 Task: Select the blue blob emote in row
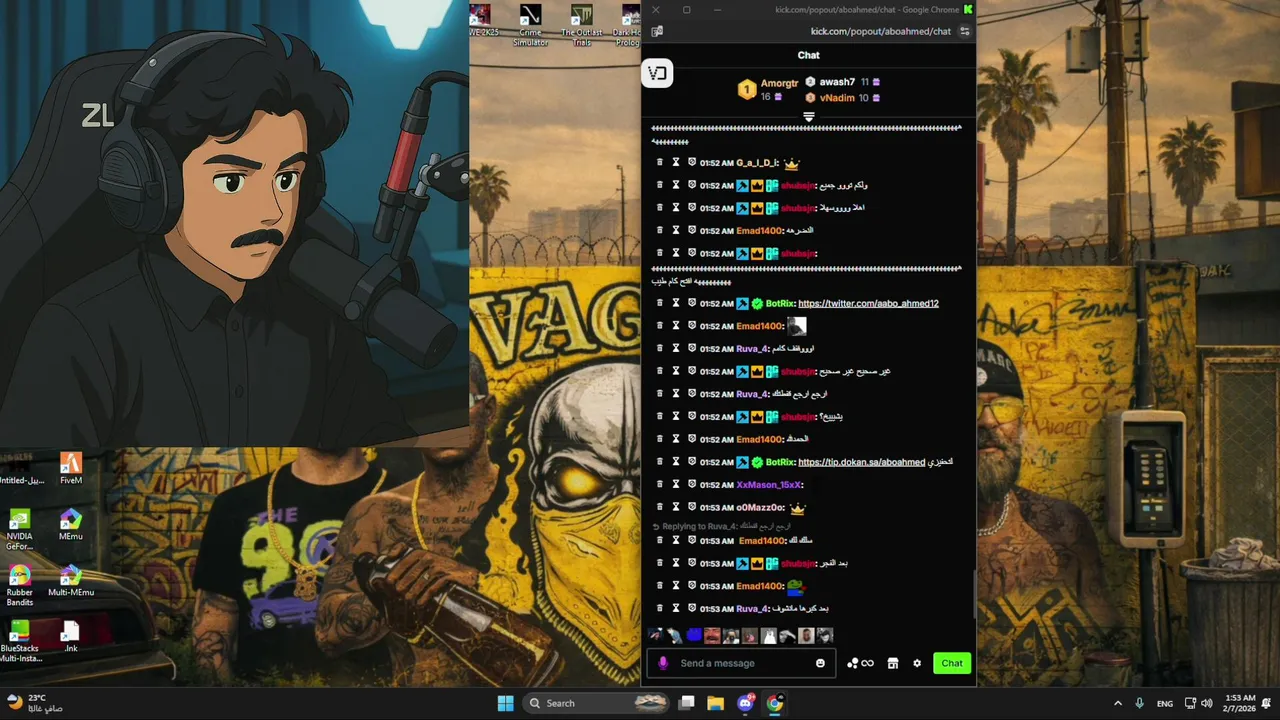coord(693,635)
